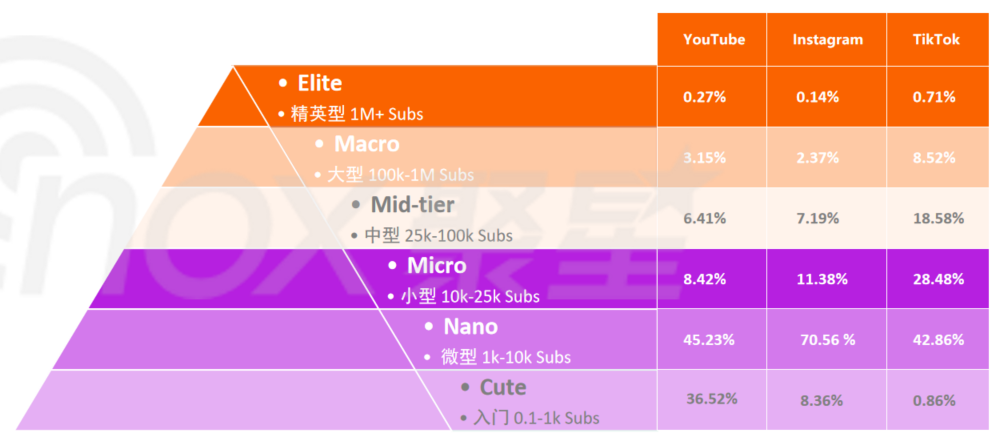The width and height of the screenshot is (1001, 437).
Task: Click the 45.23% YouTube Nano value
Action: 709,340
